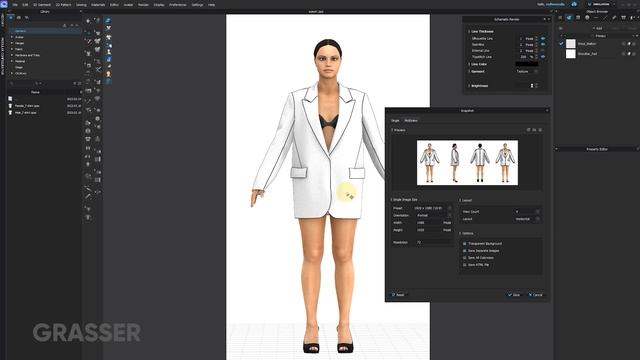The width and height of the screenshot is (640, 360).
Task: Toggle the Save All Colorways checkbox
Action: point(464,258)
